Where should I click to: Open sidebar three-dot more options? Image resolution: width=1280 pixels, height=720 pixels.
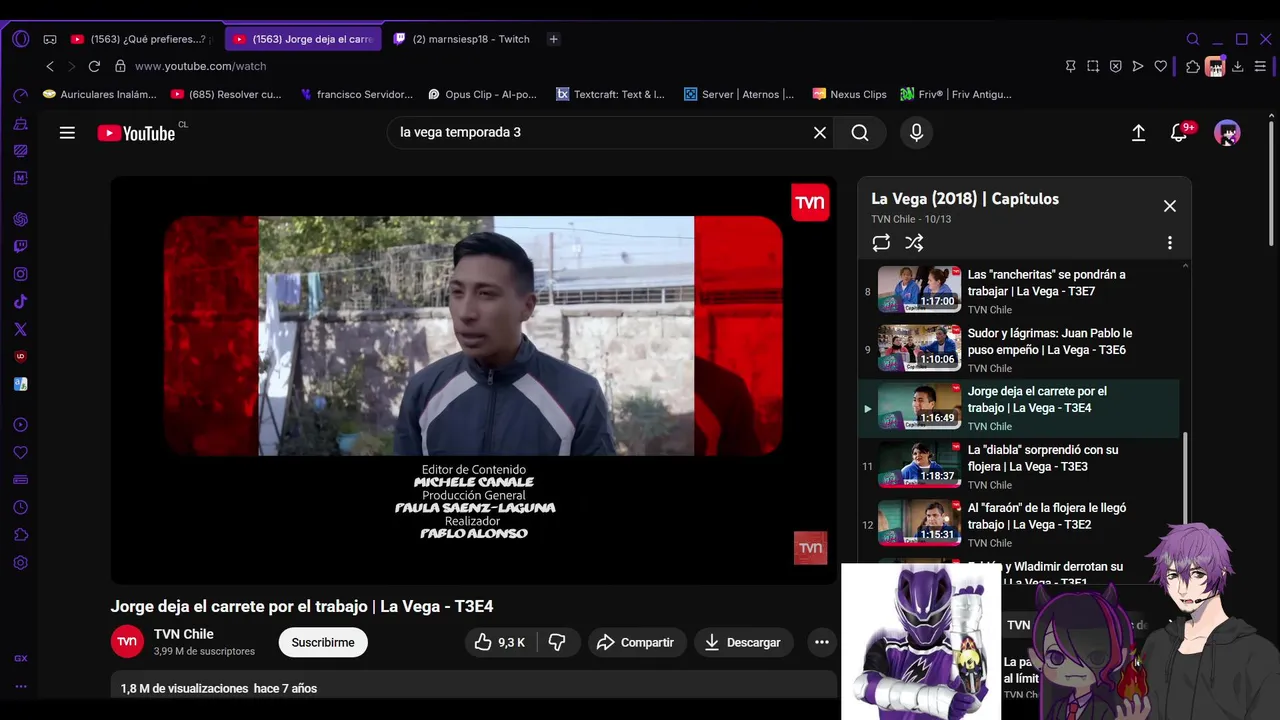click(20, 687)
